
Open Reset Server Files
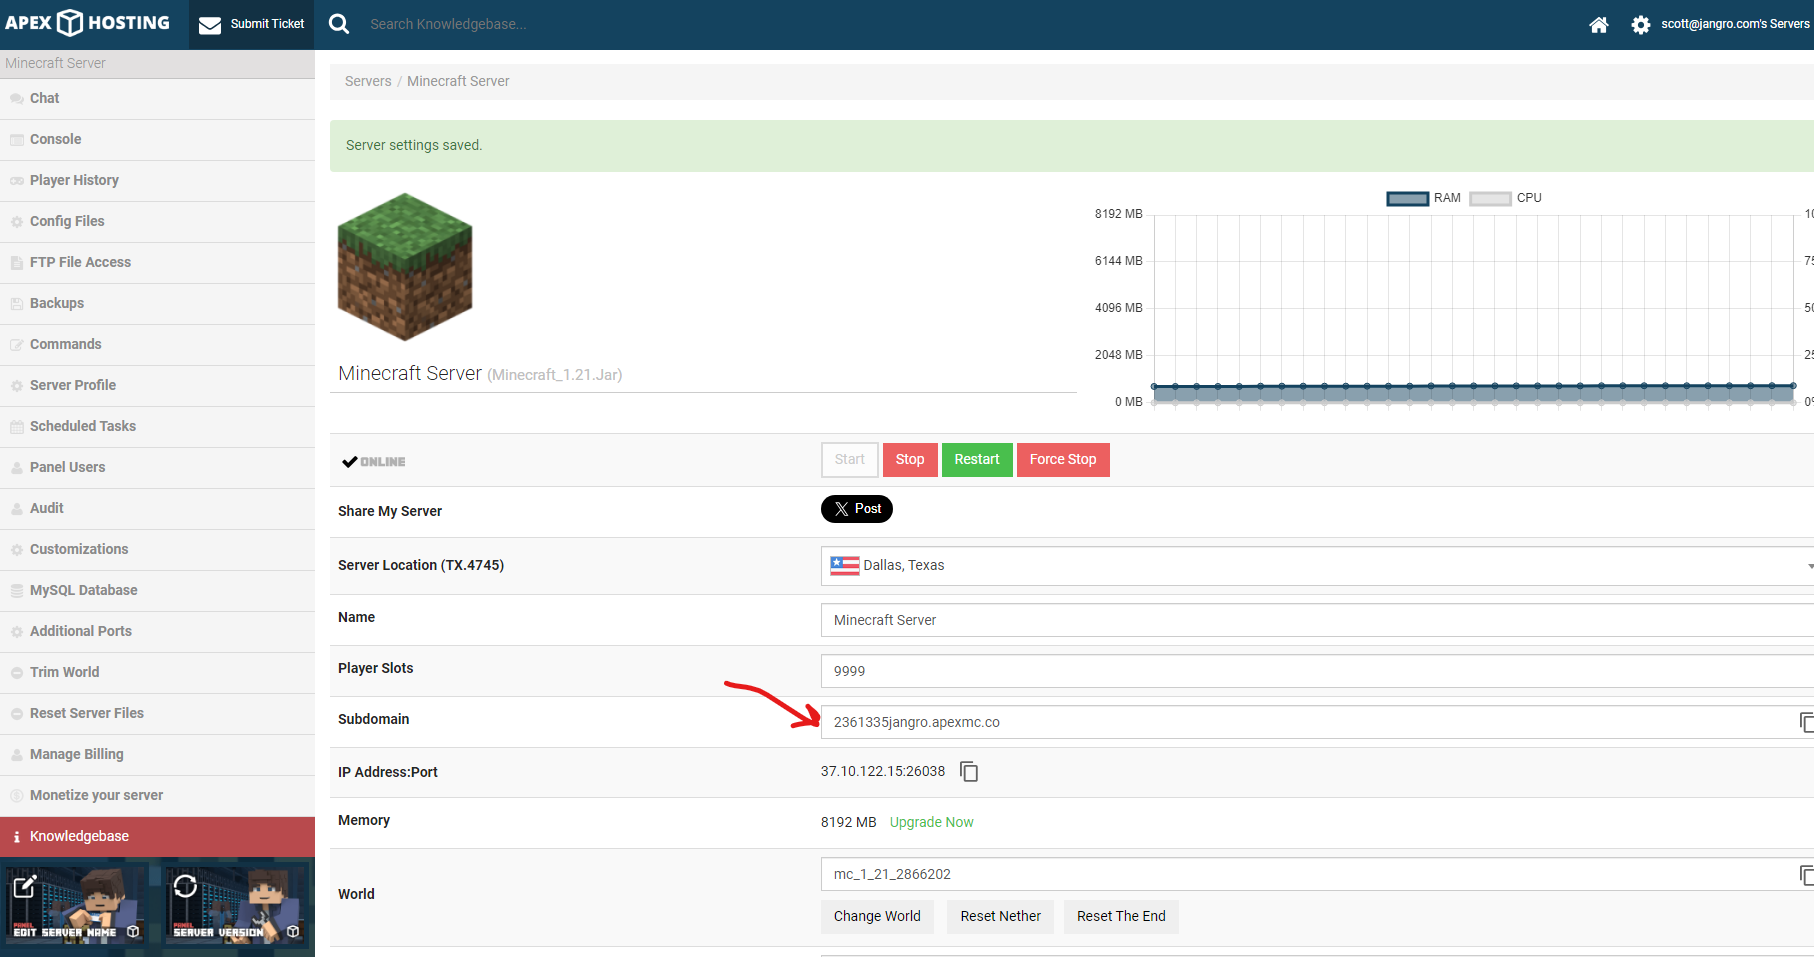157,713
